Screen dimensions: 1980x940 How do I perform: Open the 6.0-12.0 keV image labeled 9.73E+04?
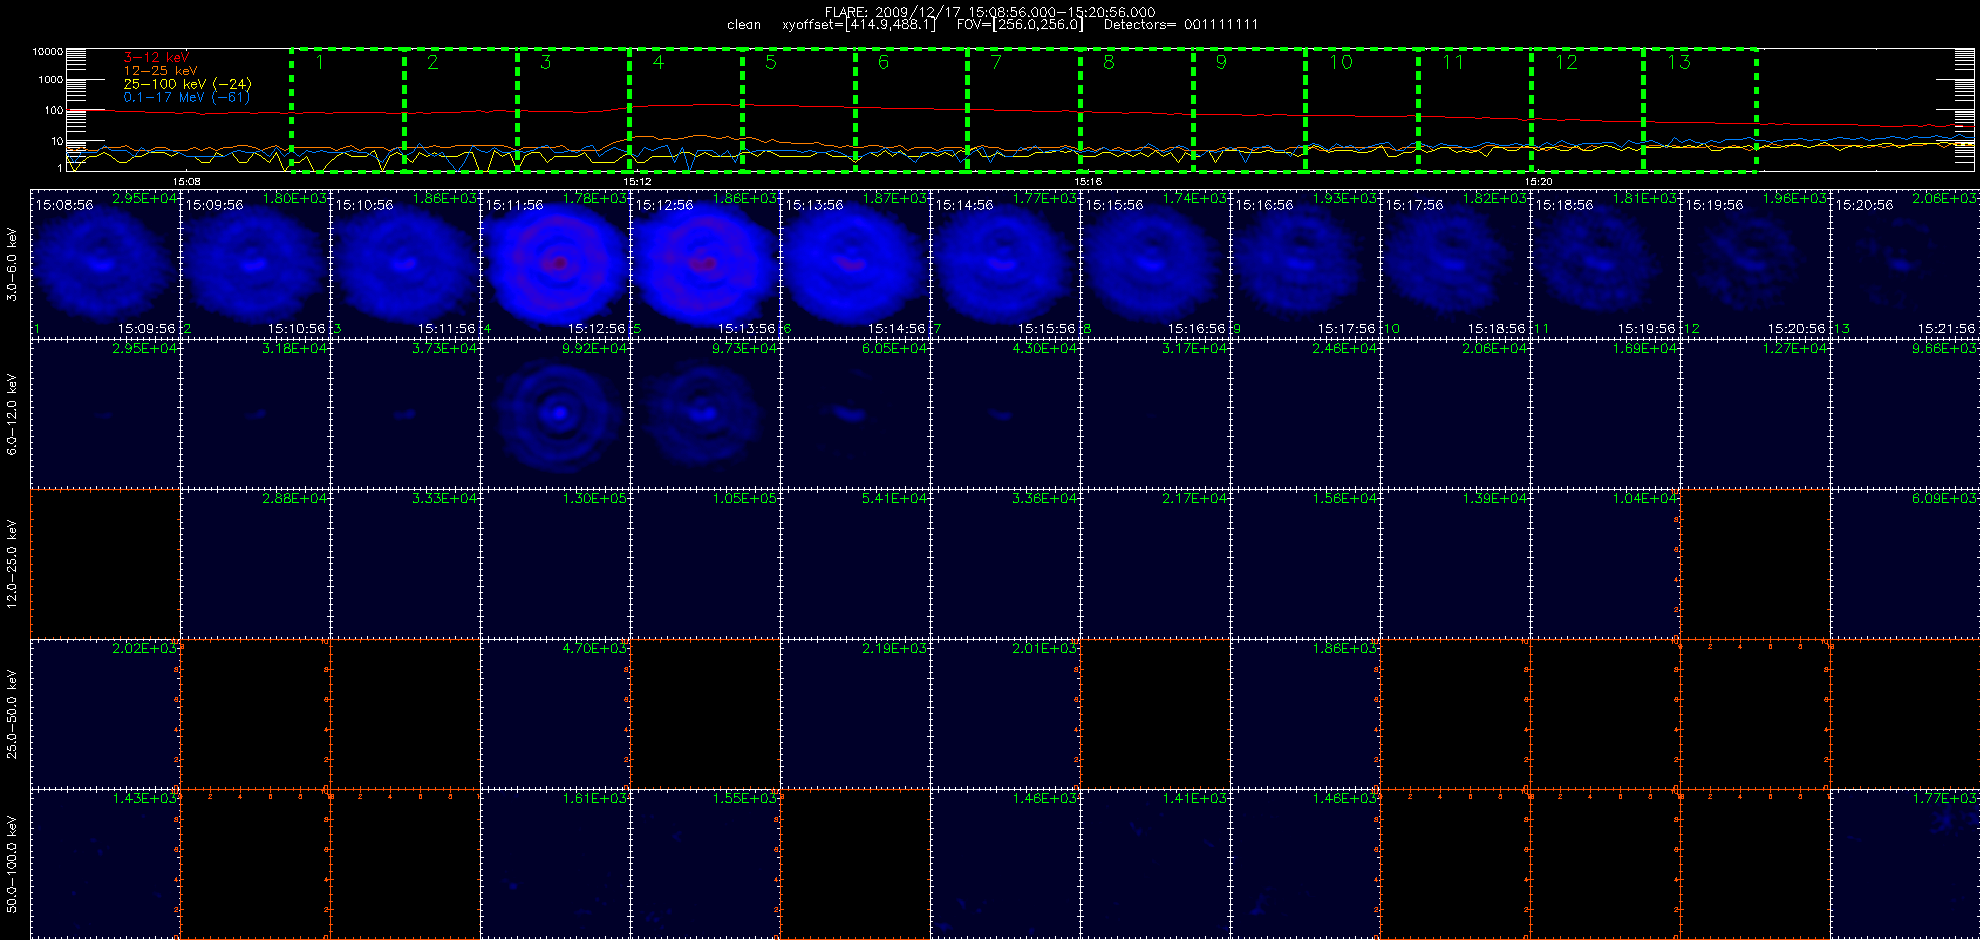click(706, 414)
